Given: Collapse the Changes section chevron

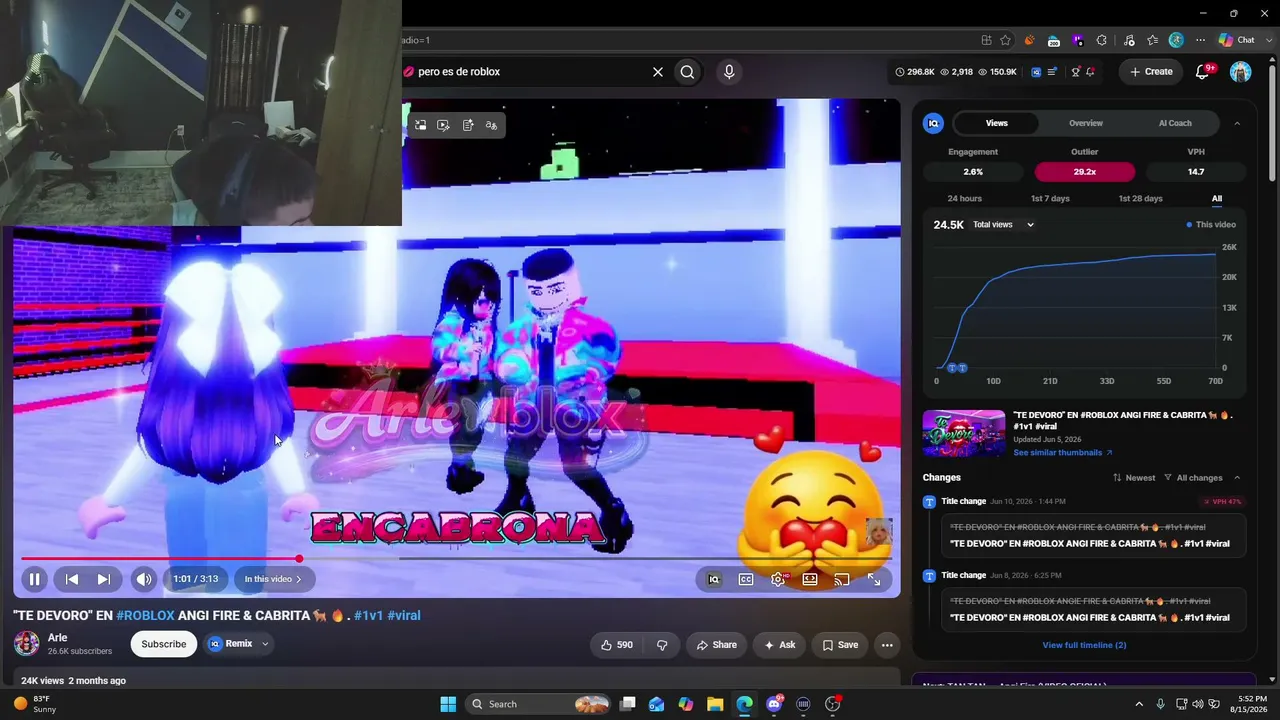Looking at the screenshot, I should pyautogui.click(x=1237, y=478).
